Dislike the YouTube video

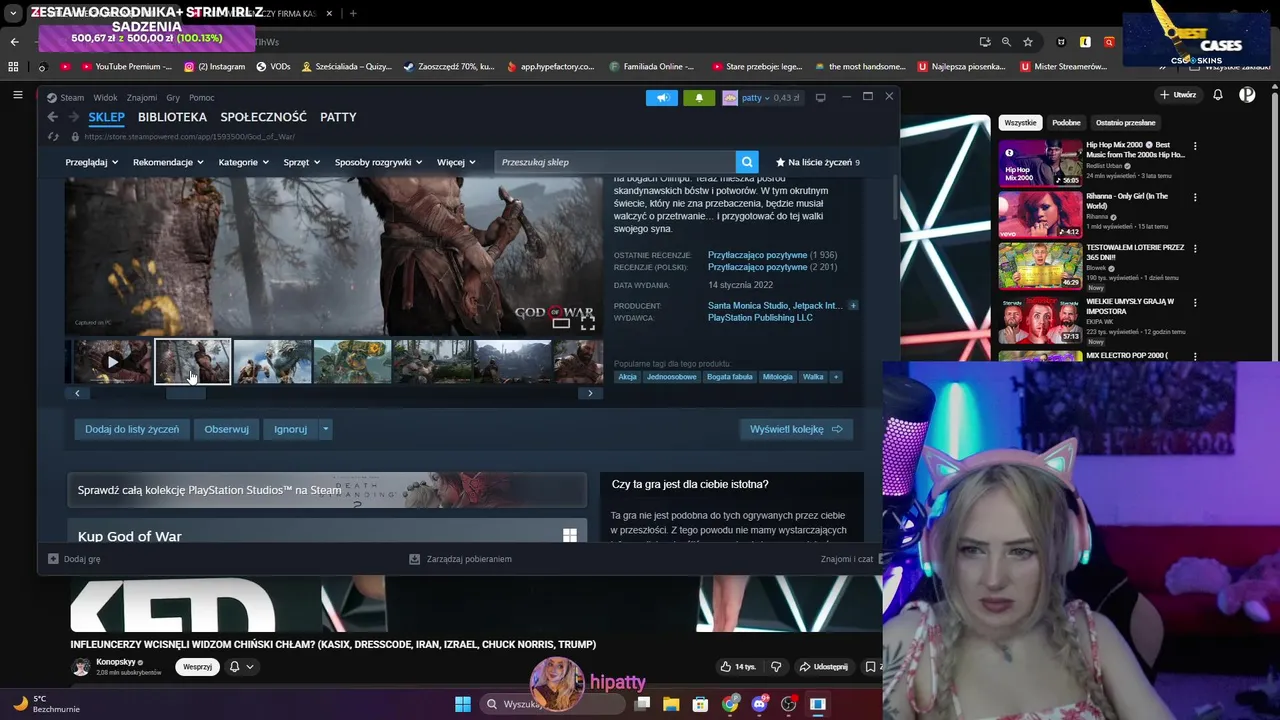pyautogui.click(x=776, y=667)
